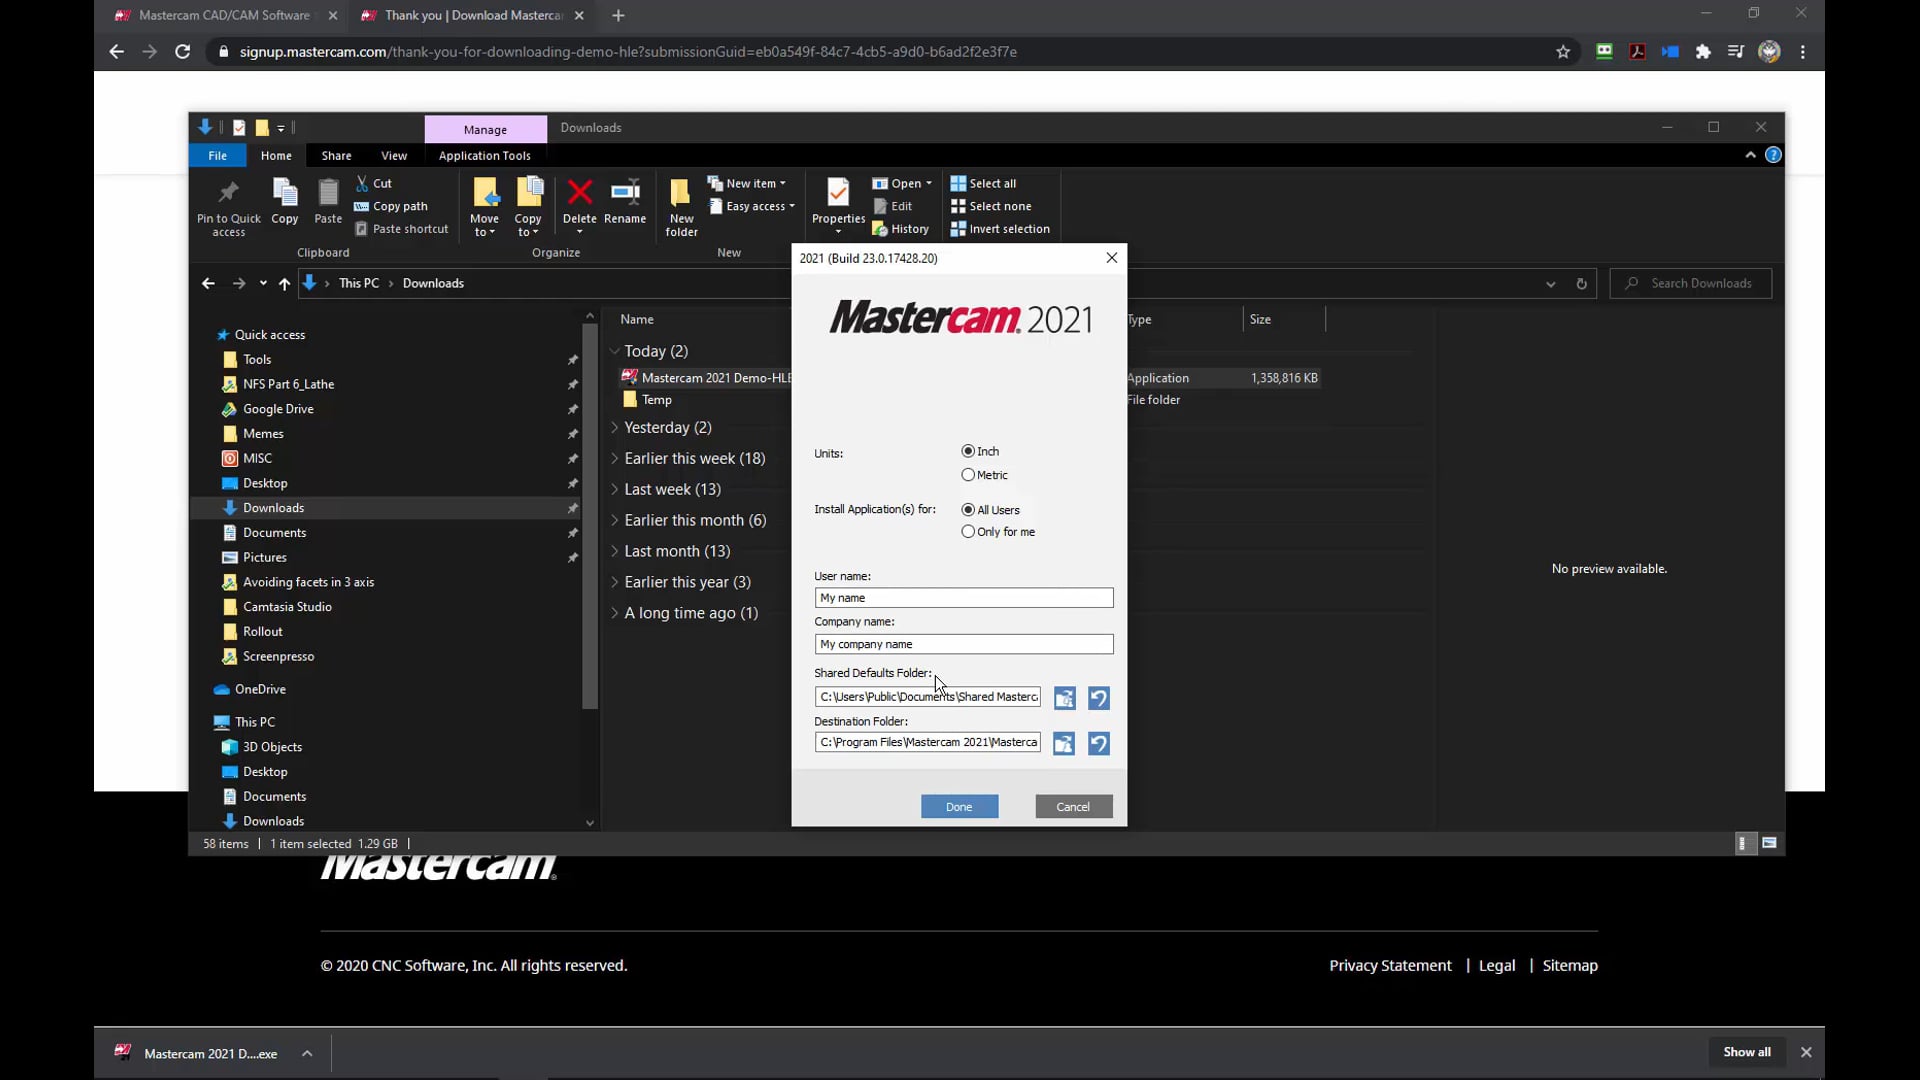The image size is (1920, 1080).
Task: Open Google Drive in Quick access
Action: [278, 409]
